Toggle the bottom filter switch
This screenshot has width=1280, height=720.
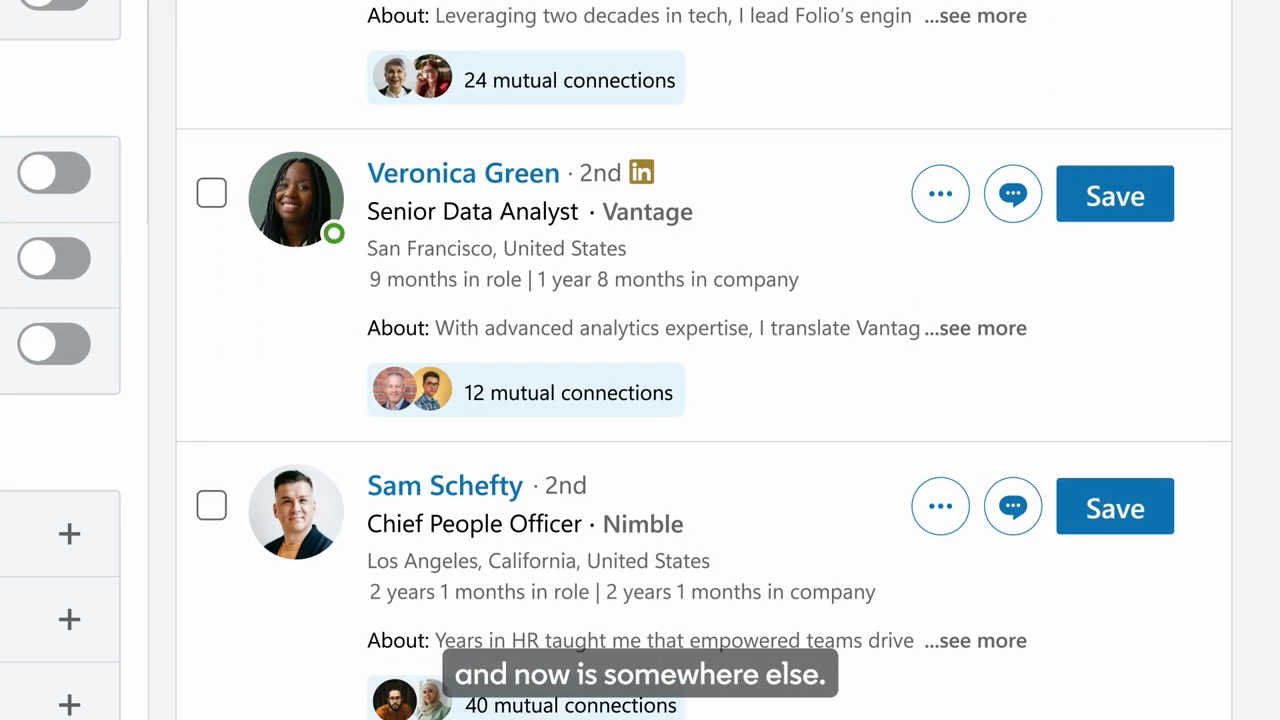click(x=54, y=344)
